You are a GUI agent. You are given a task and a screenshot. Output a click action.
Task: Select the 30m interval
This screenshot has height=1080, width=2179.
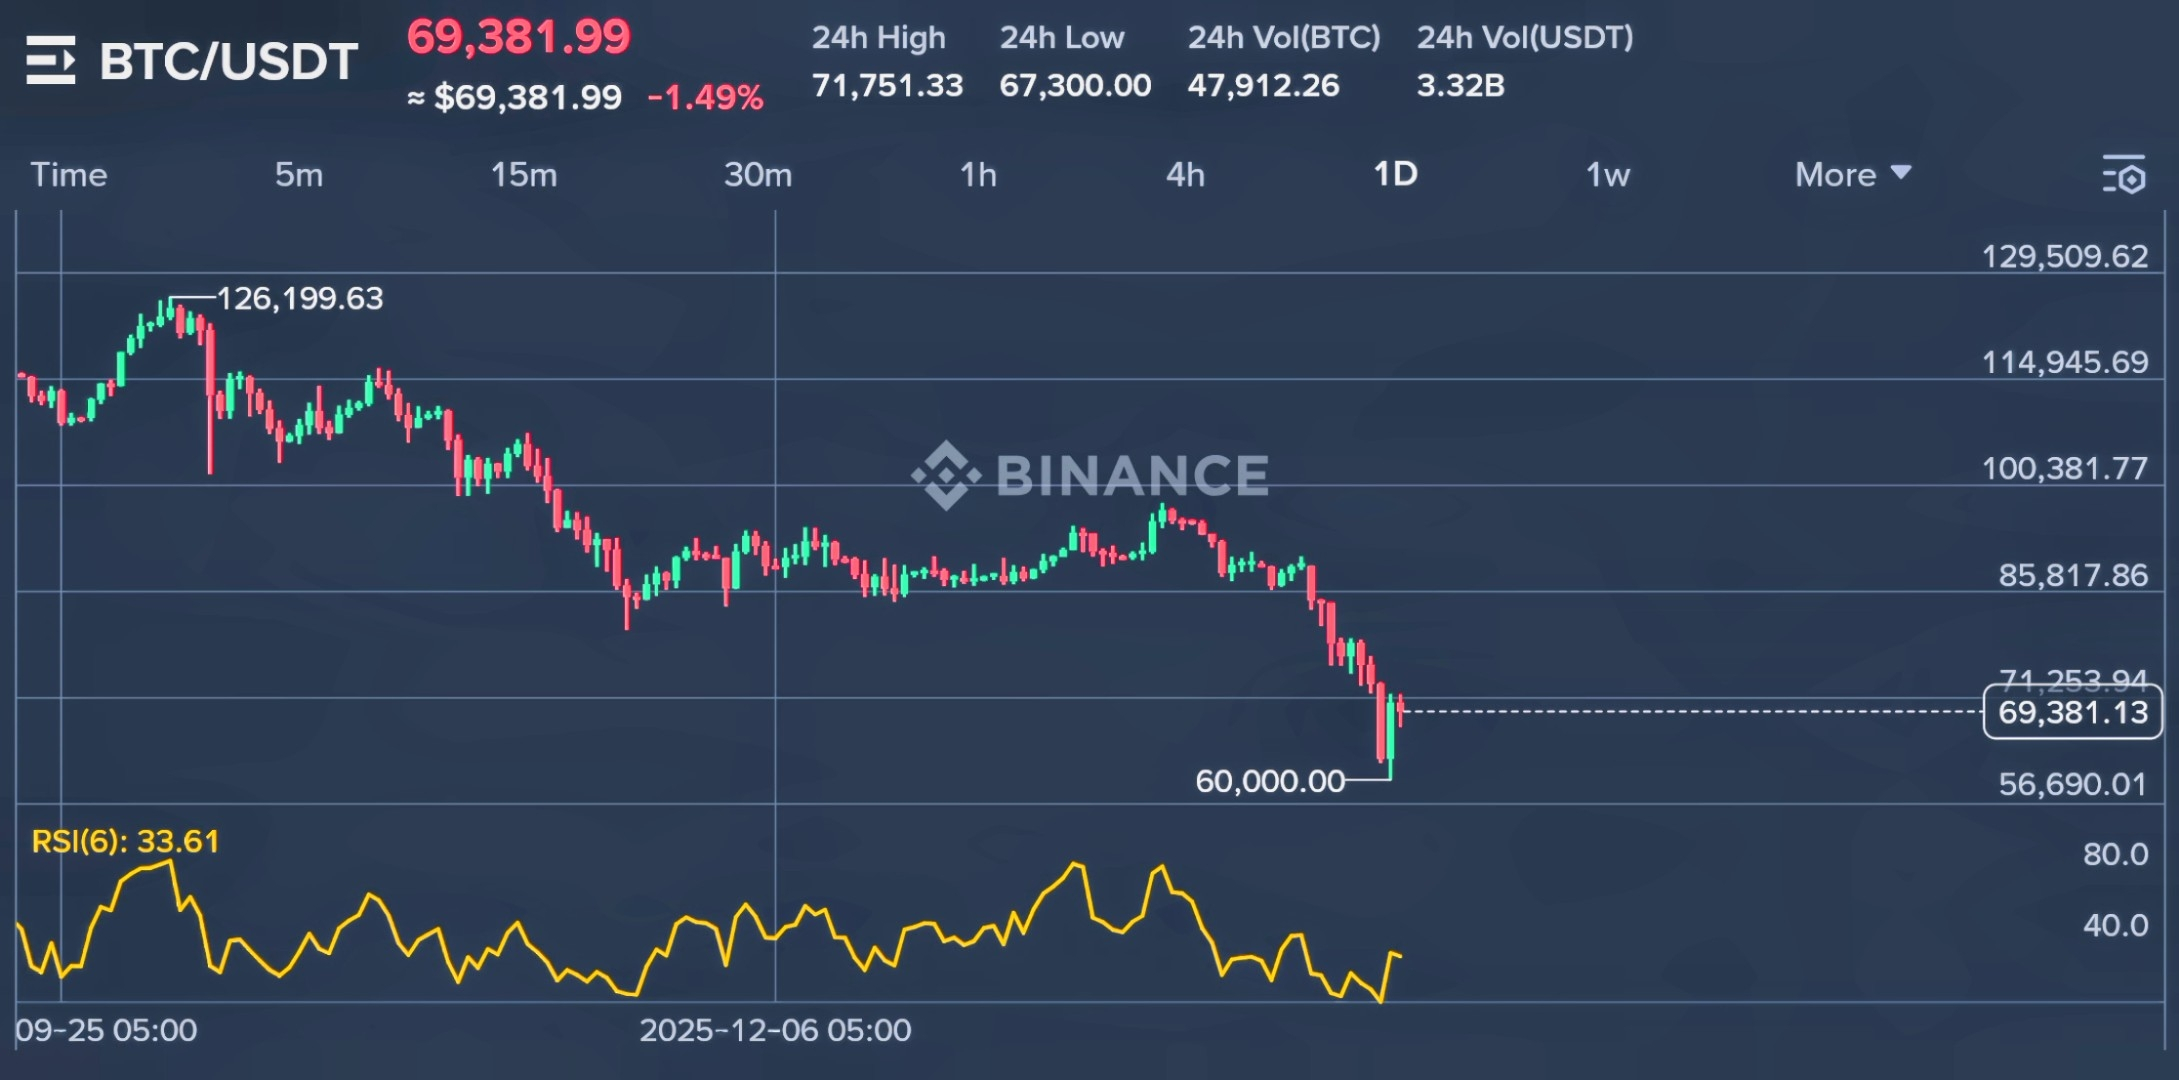point(758,175)
